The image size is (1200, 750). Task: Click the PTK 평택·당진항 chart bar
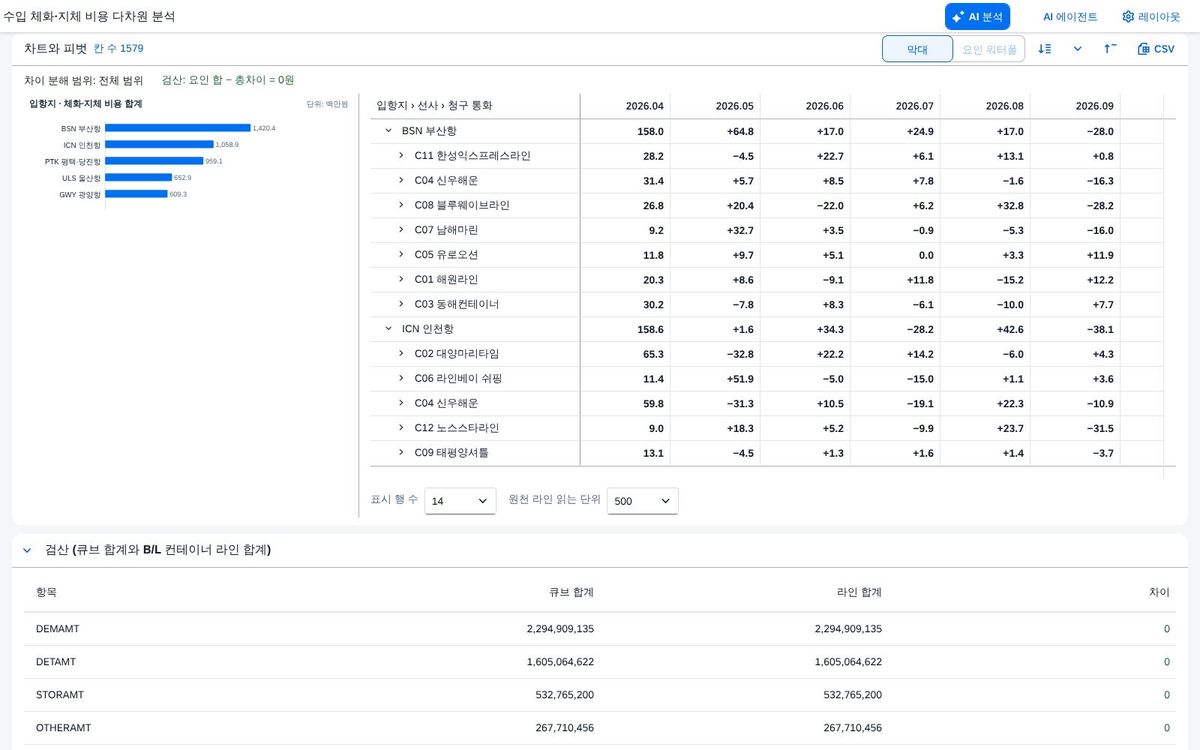tap(154, 161)
